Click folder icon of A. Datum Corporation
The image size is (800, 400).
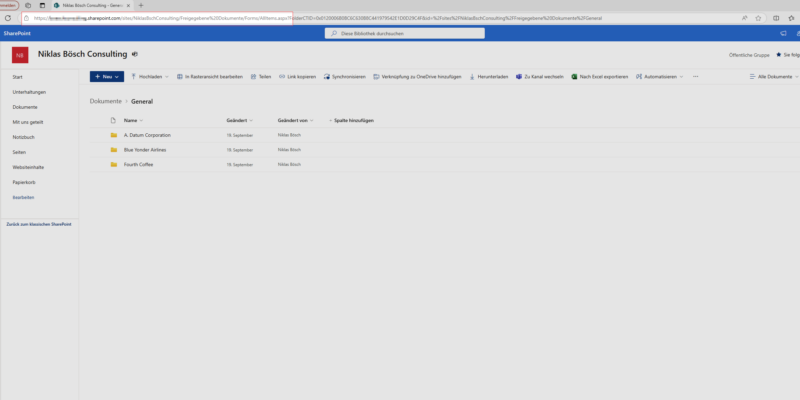coord(114,135)
